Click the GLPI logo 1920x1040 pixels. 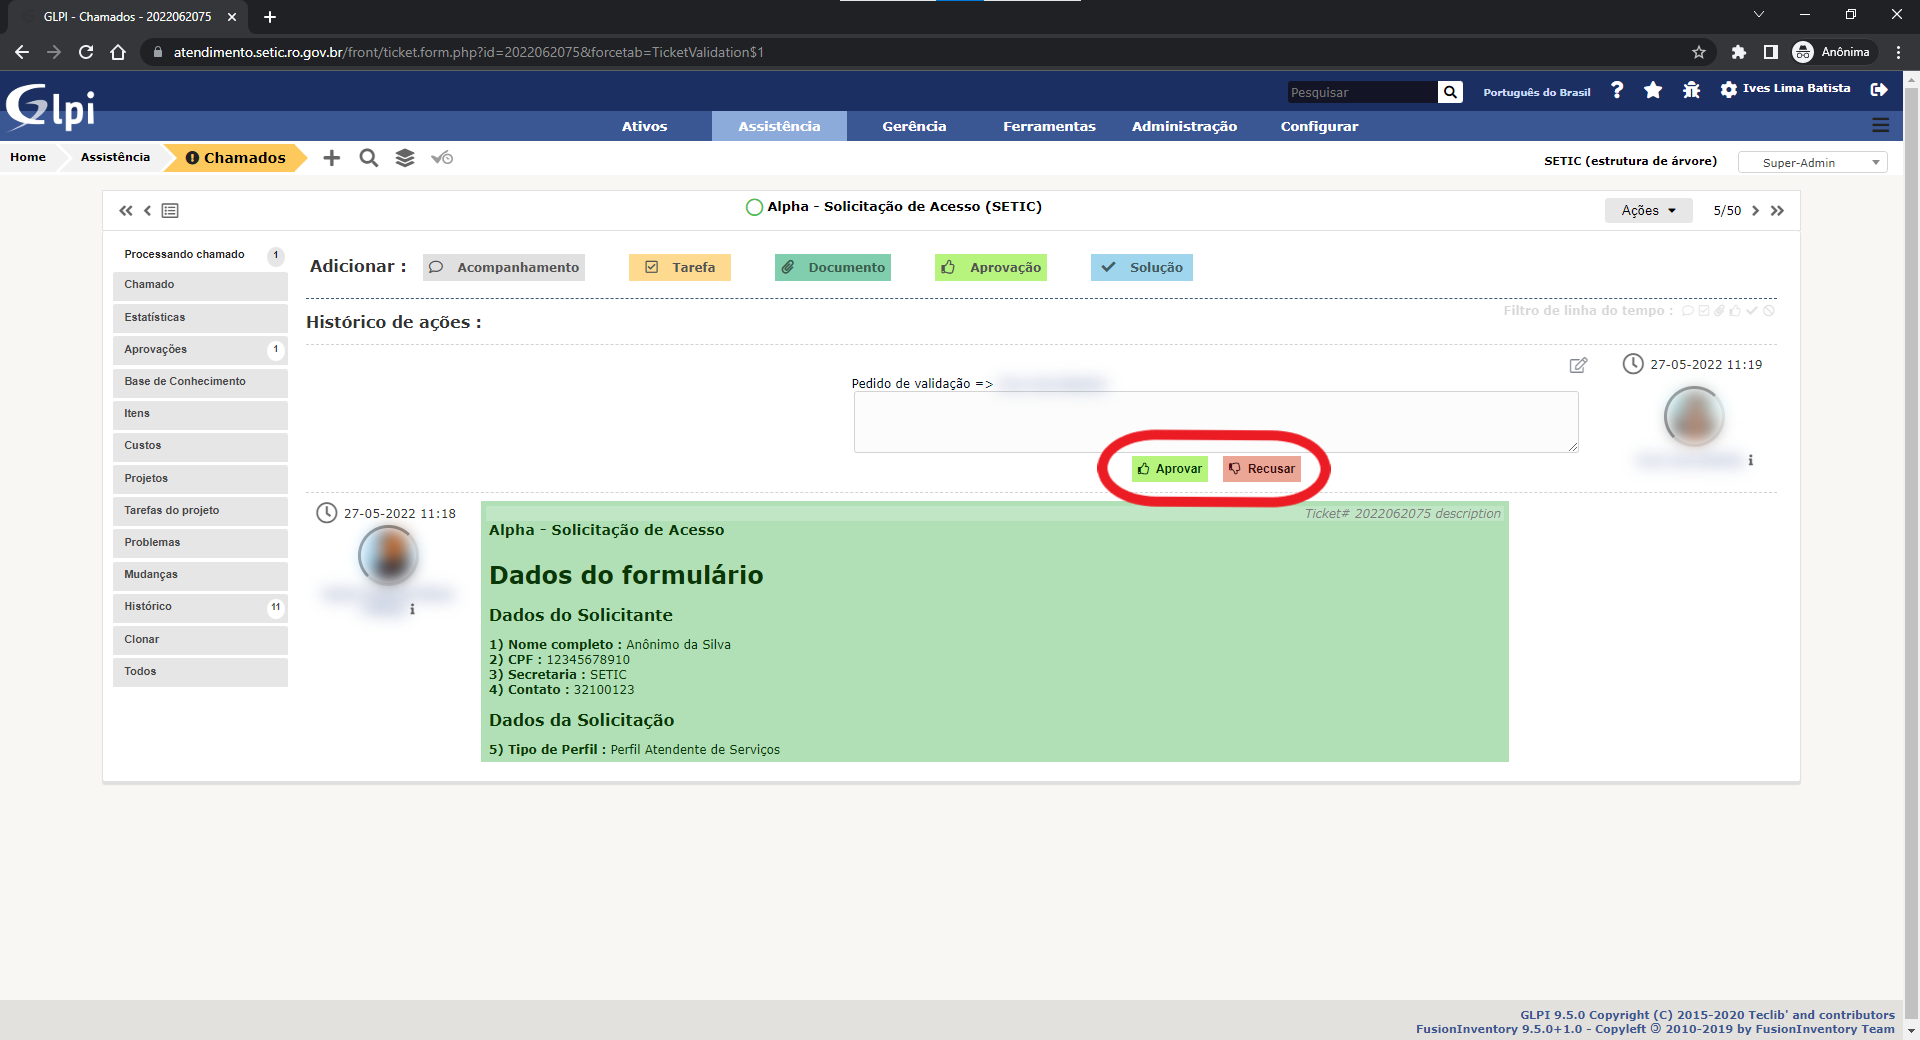pos(50,106)
